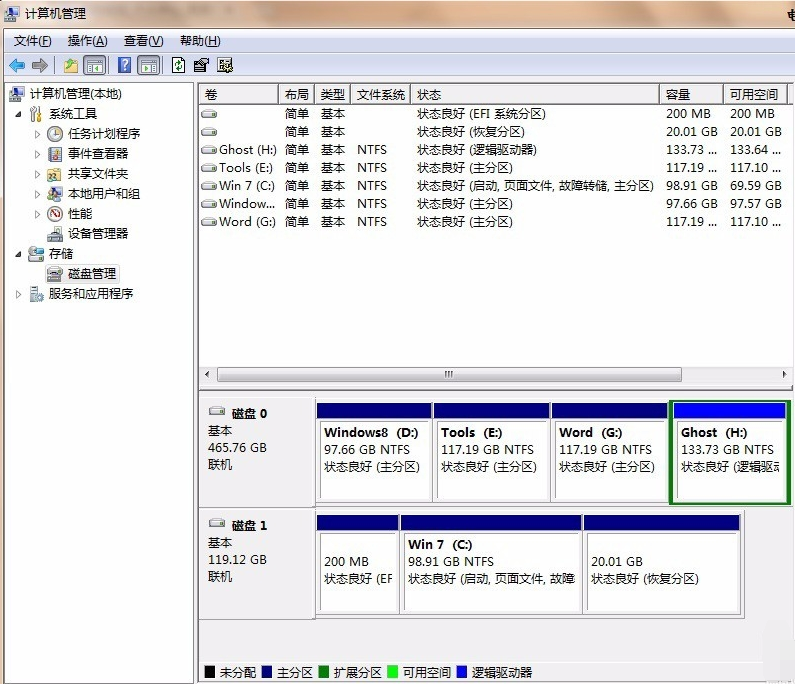
Task: Toggle the Show/Hide Console Tree toolbar button
Action: [95, 65]
